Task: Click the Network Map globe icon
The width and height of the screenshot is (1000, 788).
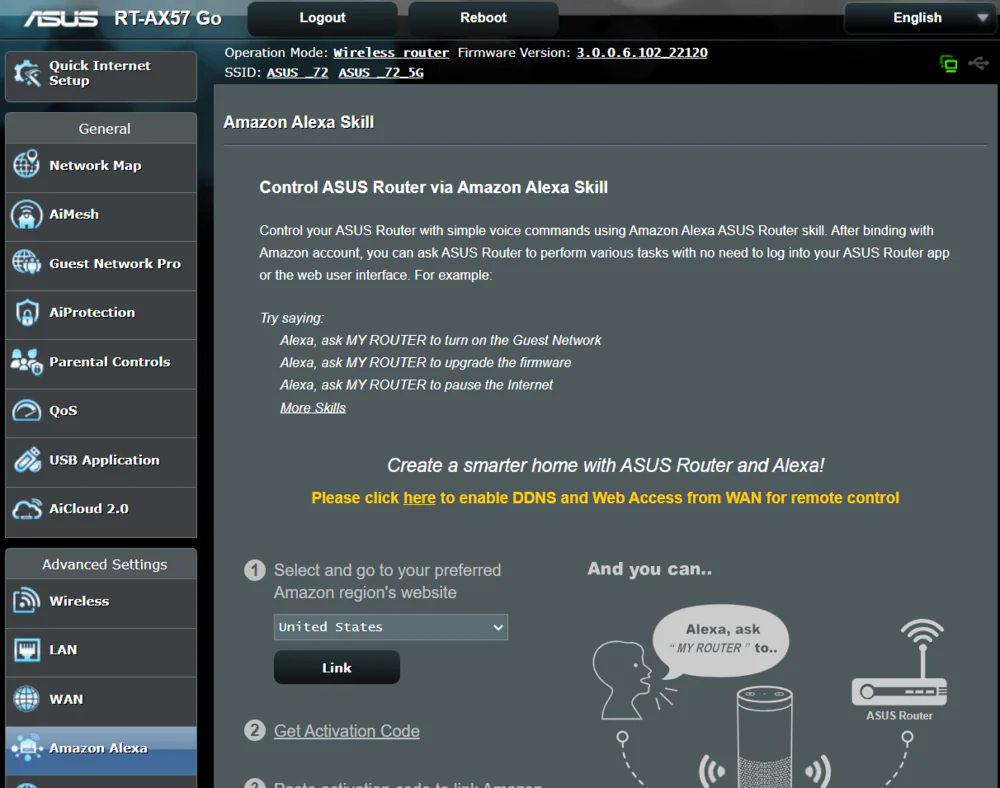Action: coord(27,164)
